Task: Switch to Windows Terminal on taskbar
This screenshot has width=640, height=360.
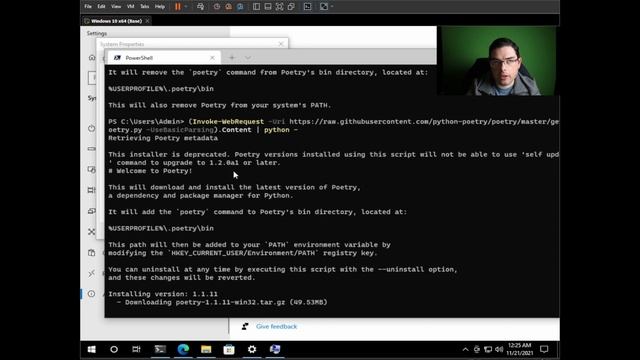Action: pos(160,349)
